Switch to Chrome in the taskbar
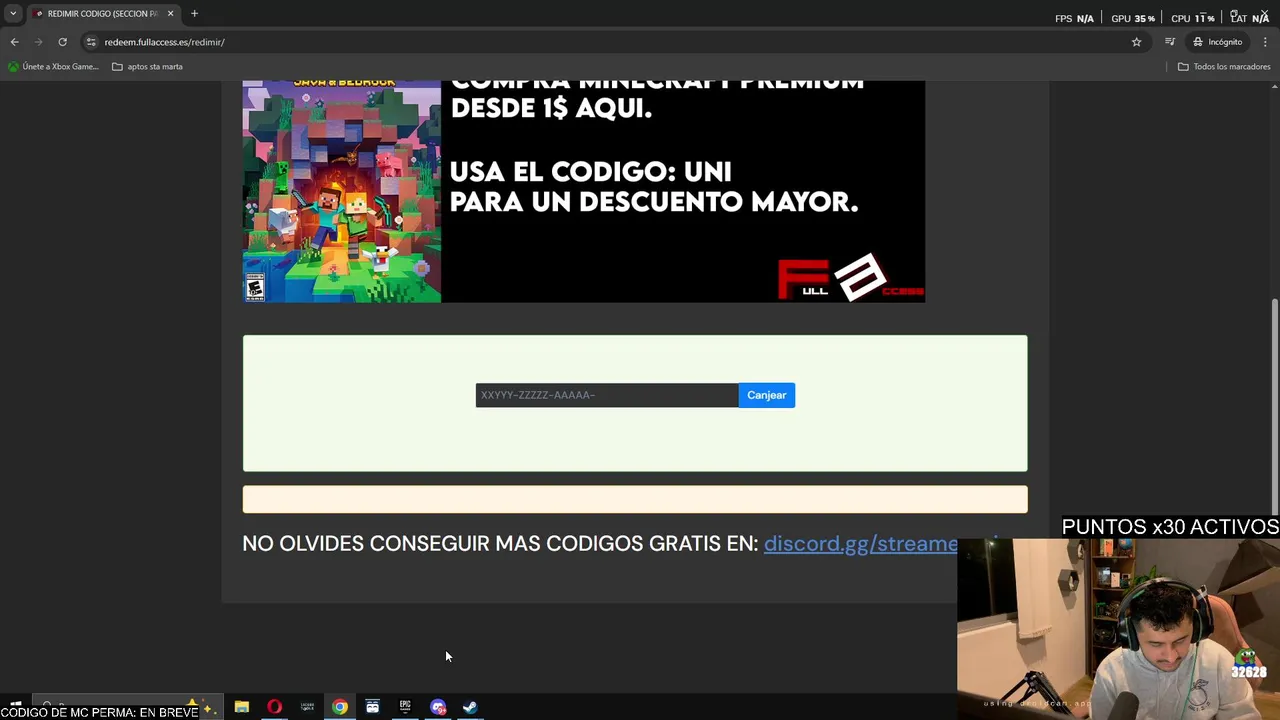 tap(340, 707)
